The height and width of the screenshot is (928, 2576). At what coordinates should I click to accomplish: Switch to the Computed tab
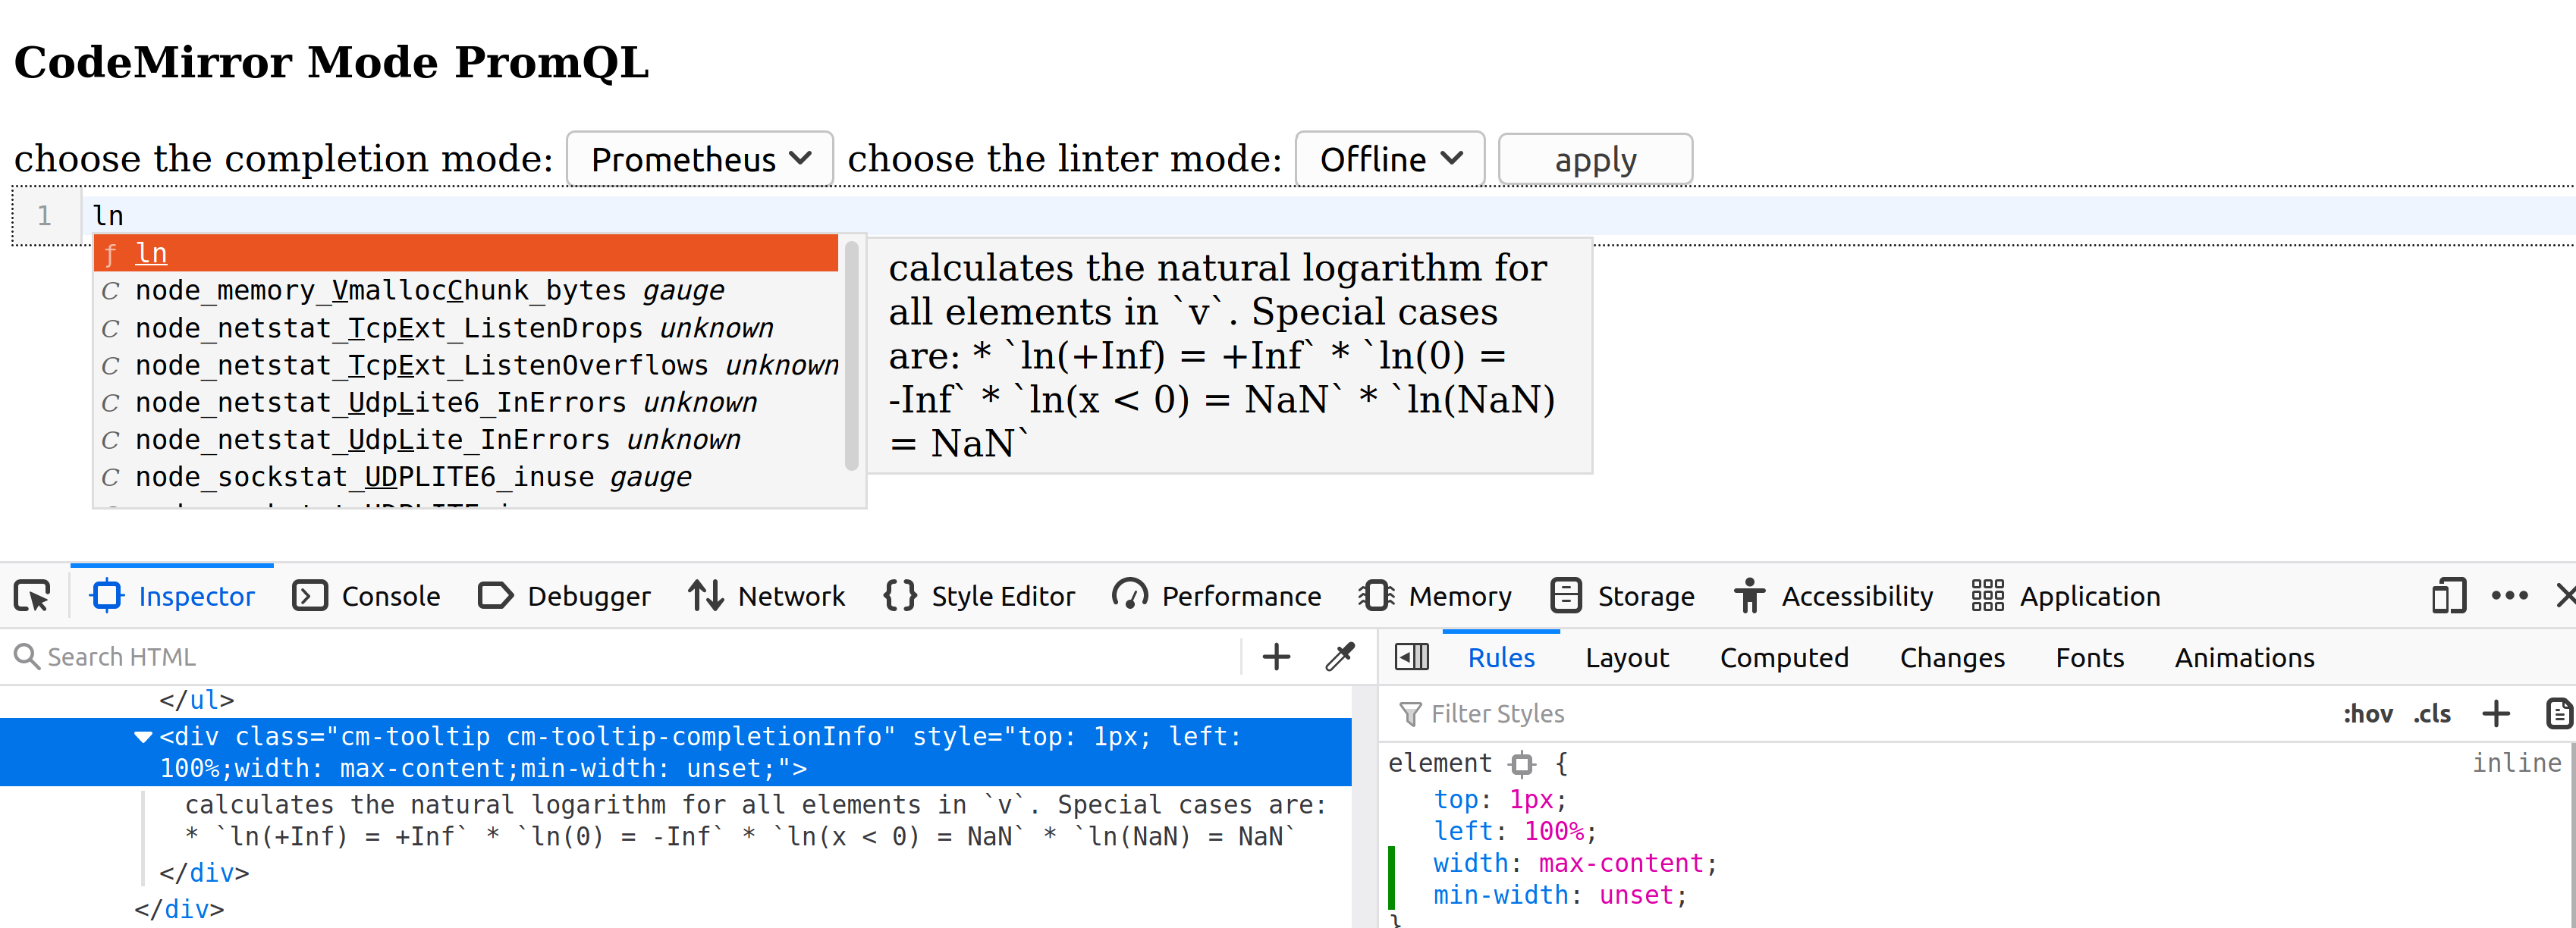(1784, 657)
